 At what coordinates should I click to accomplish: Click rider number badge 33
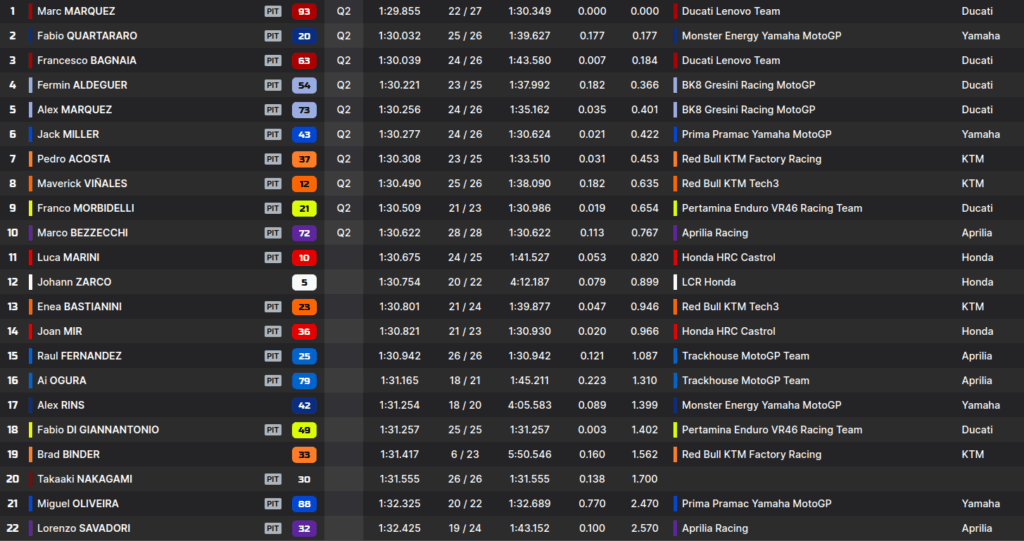coord(304,454)
